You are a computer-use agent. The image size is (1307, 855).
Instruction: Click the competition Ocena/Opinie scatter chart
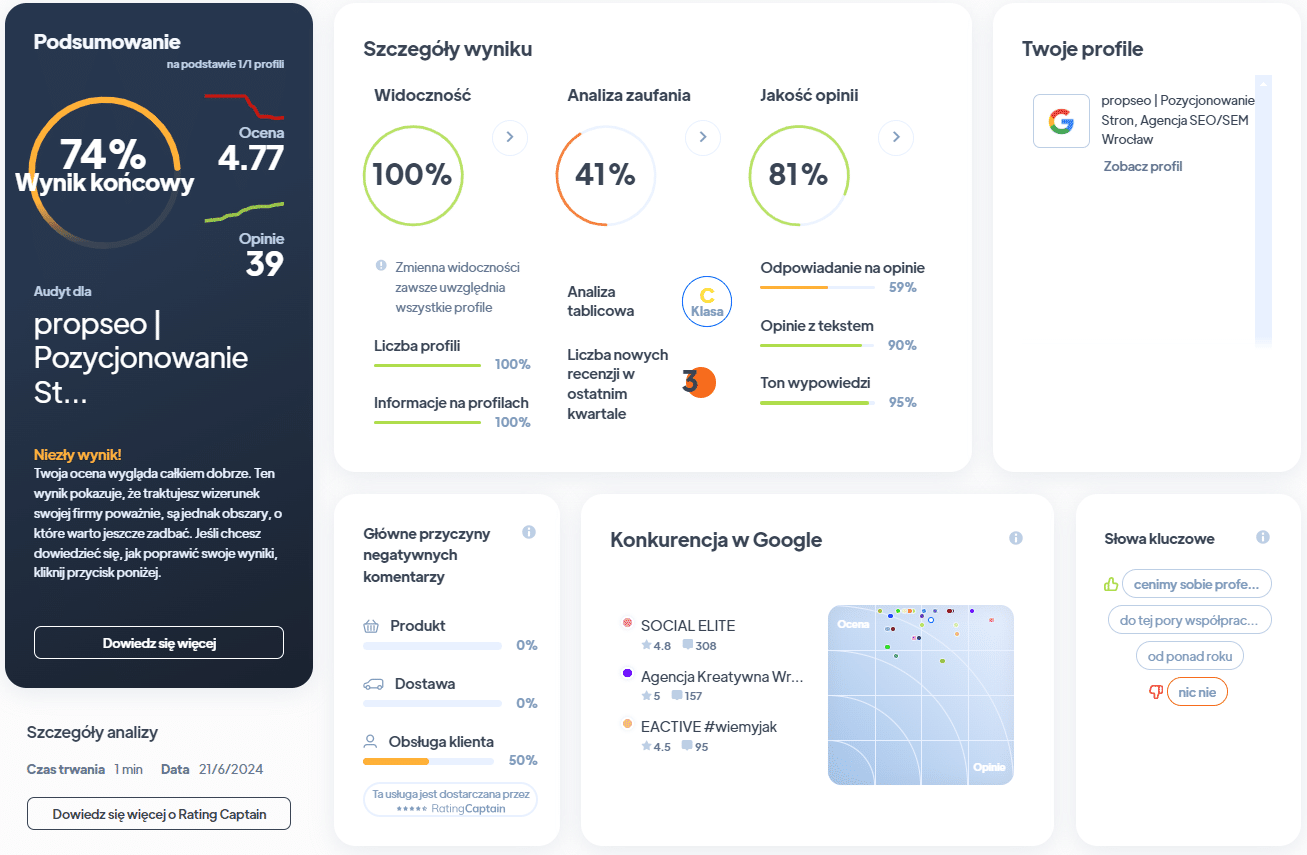click(x=921, y=695)
